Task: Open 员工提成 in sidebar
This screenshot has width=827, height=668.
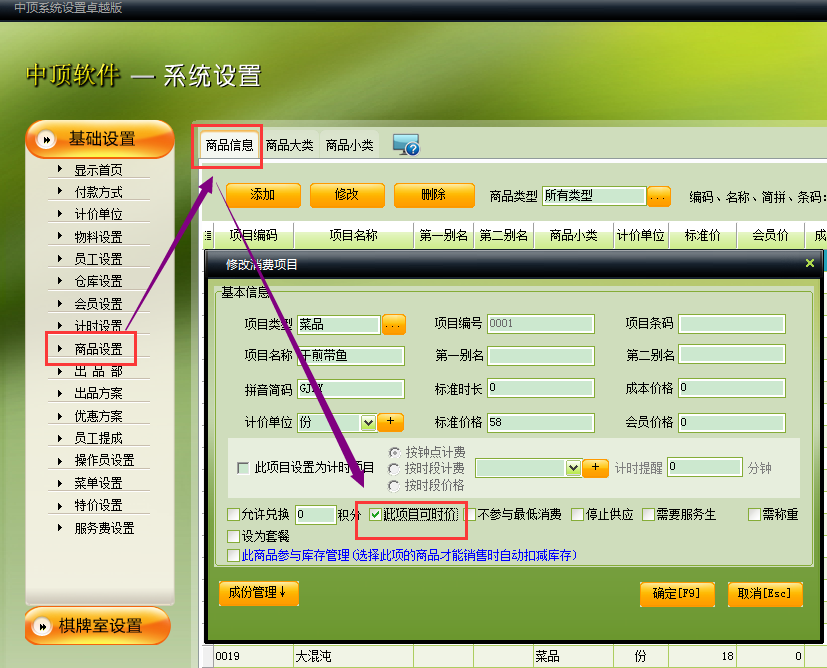Action: (x=98, y=438)
